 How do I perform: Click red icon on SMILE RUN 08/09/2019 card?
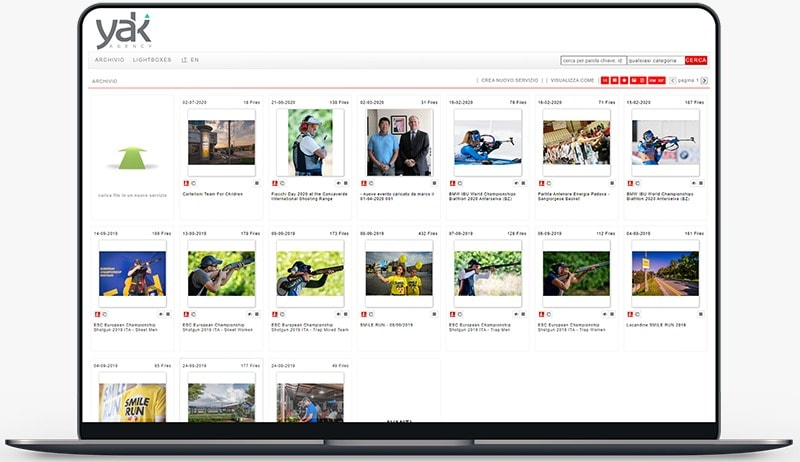tap(364, 314)
